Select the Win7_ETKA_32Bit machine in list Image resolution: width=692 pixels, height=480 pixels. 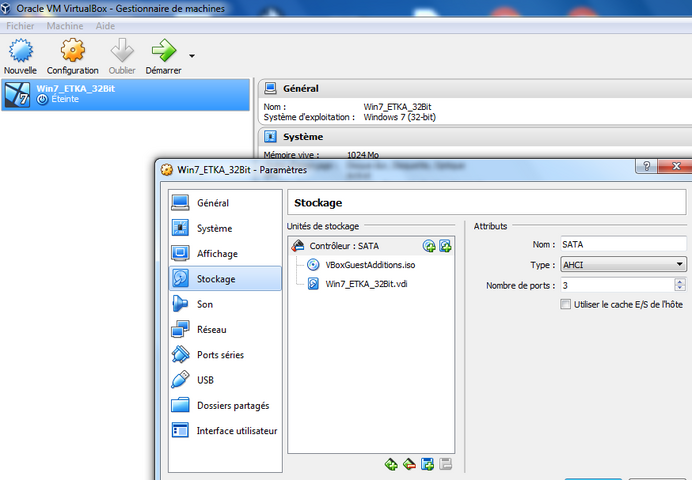point(126,94)
